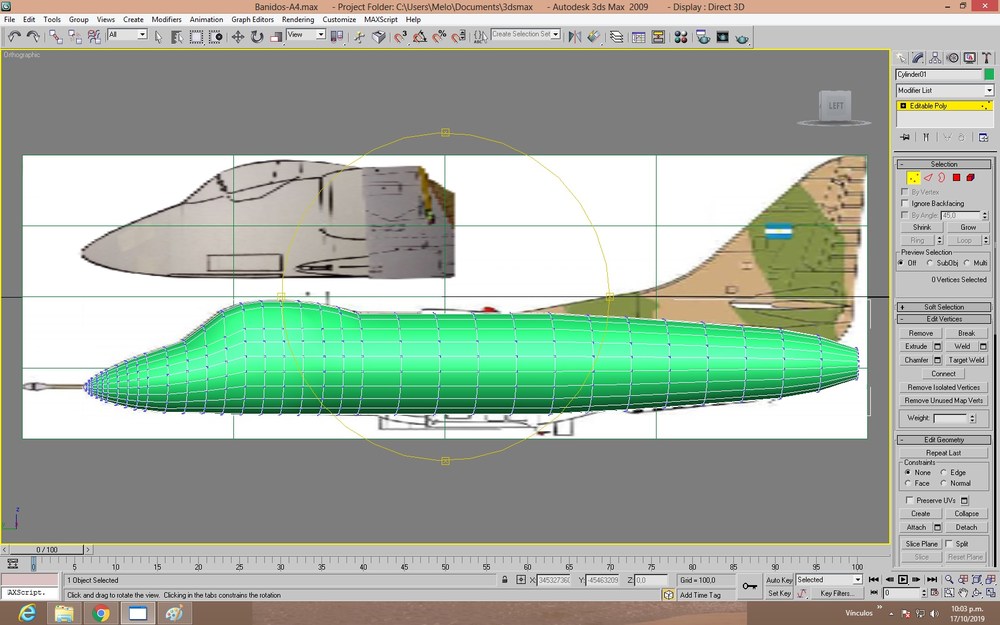Select the None constraint radio button

coord(908,472)
